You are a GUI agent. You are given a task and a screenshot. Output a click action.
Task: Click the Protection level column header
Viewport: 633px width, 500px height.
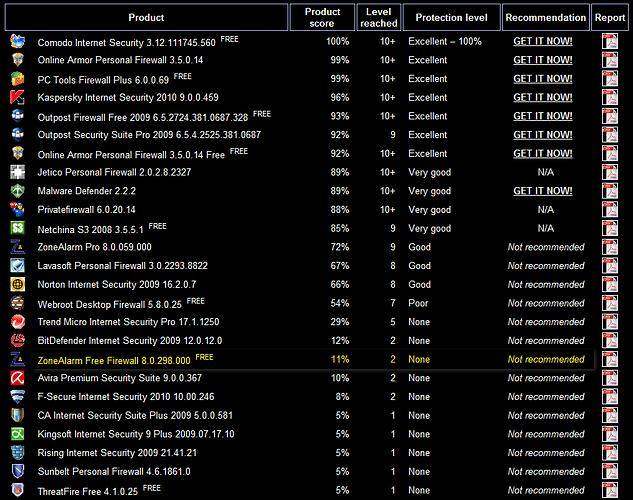point(451,17)
